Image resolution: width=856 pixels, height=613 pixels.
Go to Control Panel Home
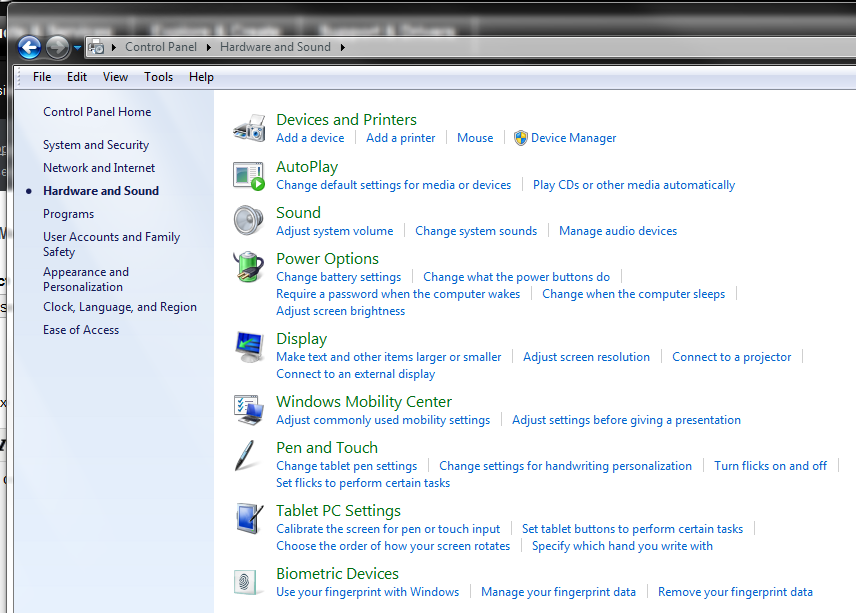97,112
